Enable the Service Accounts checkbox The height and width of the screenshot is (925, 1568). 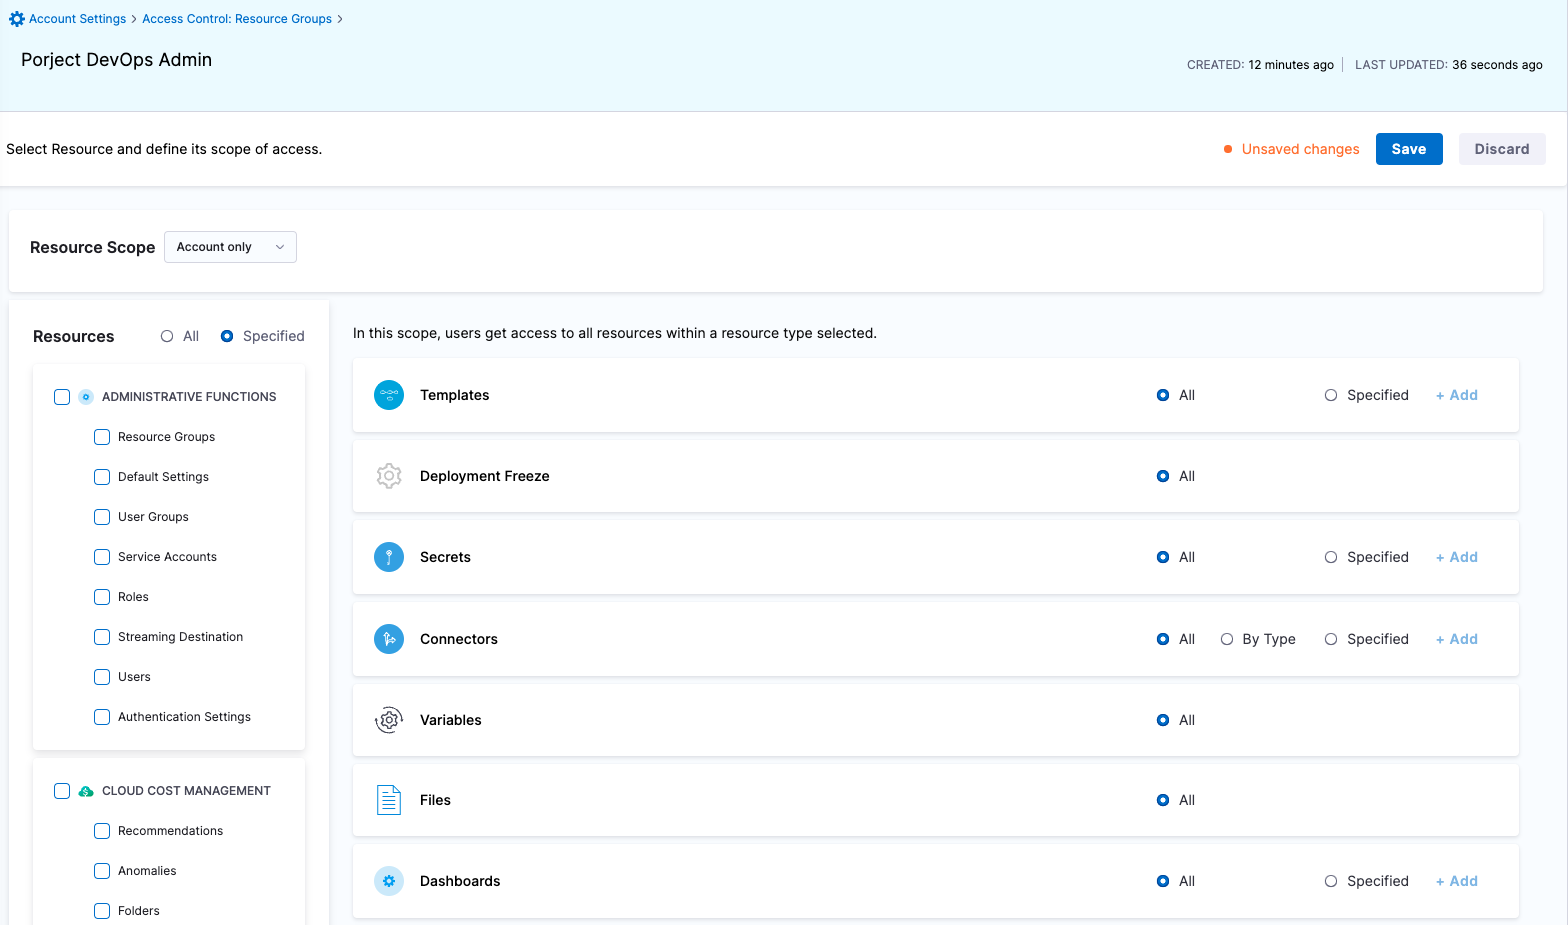coord(102,557)
